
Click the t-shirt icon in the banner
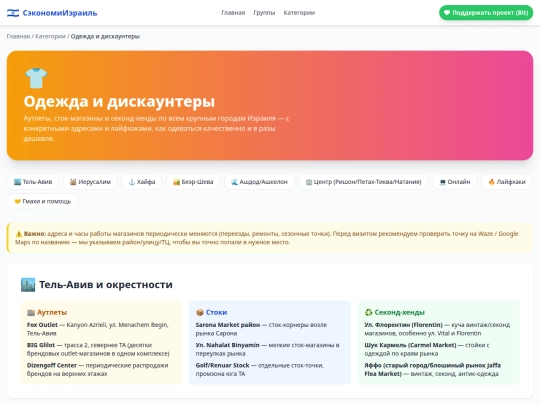[36, 78]
